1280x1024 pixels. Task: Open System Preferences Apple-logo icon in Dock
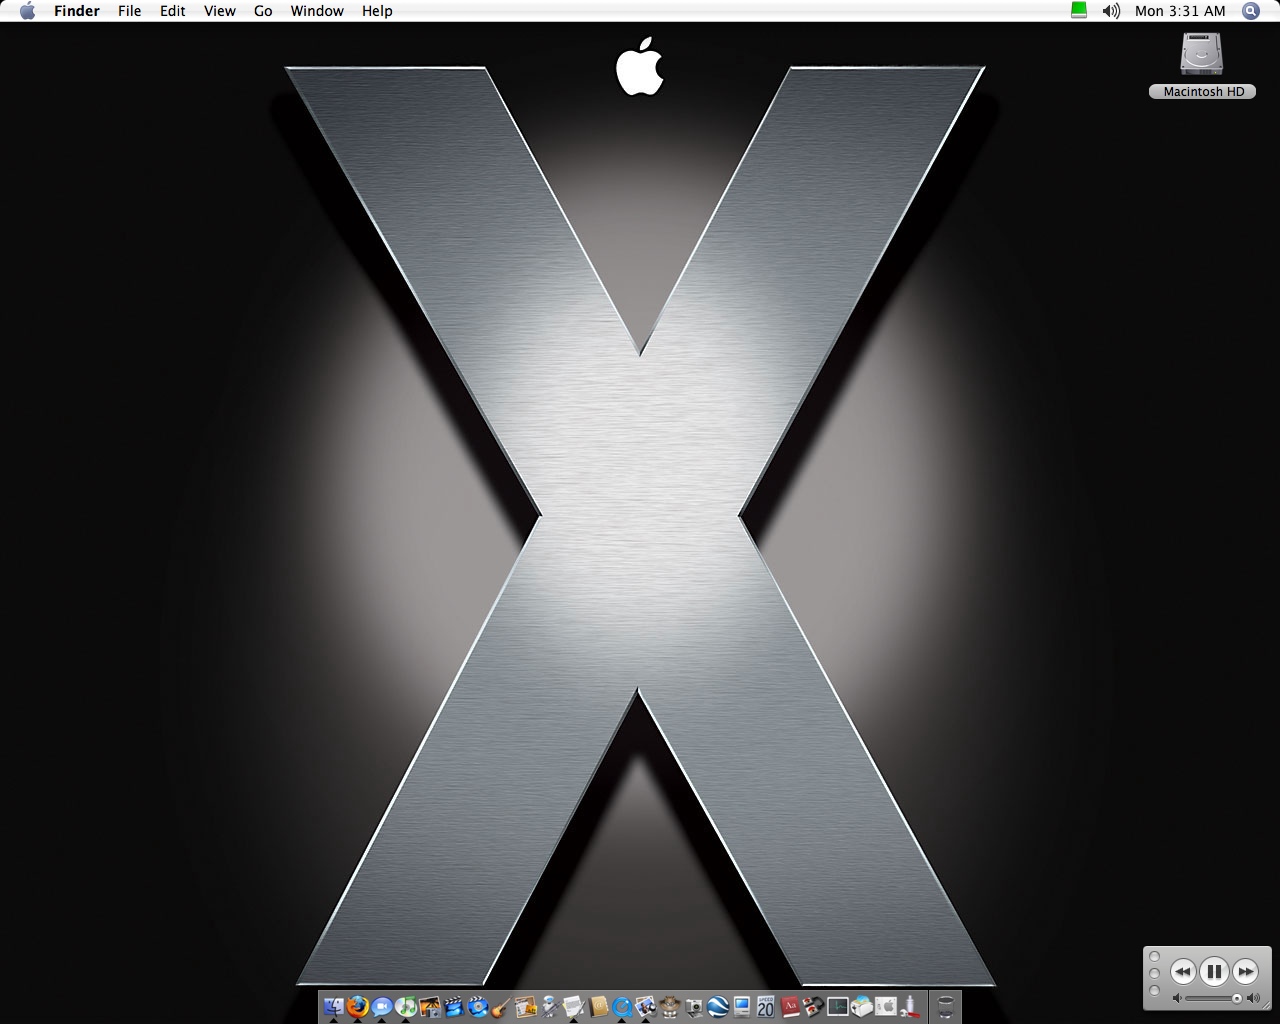[885, 1006]
